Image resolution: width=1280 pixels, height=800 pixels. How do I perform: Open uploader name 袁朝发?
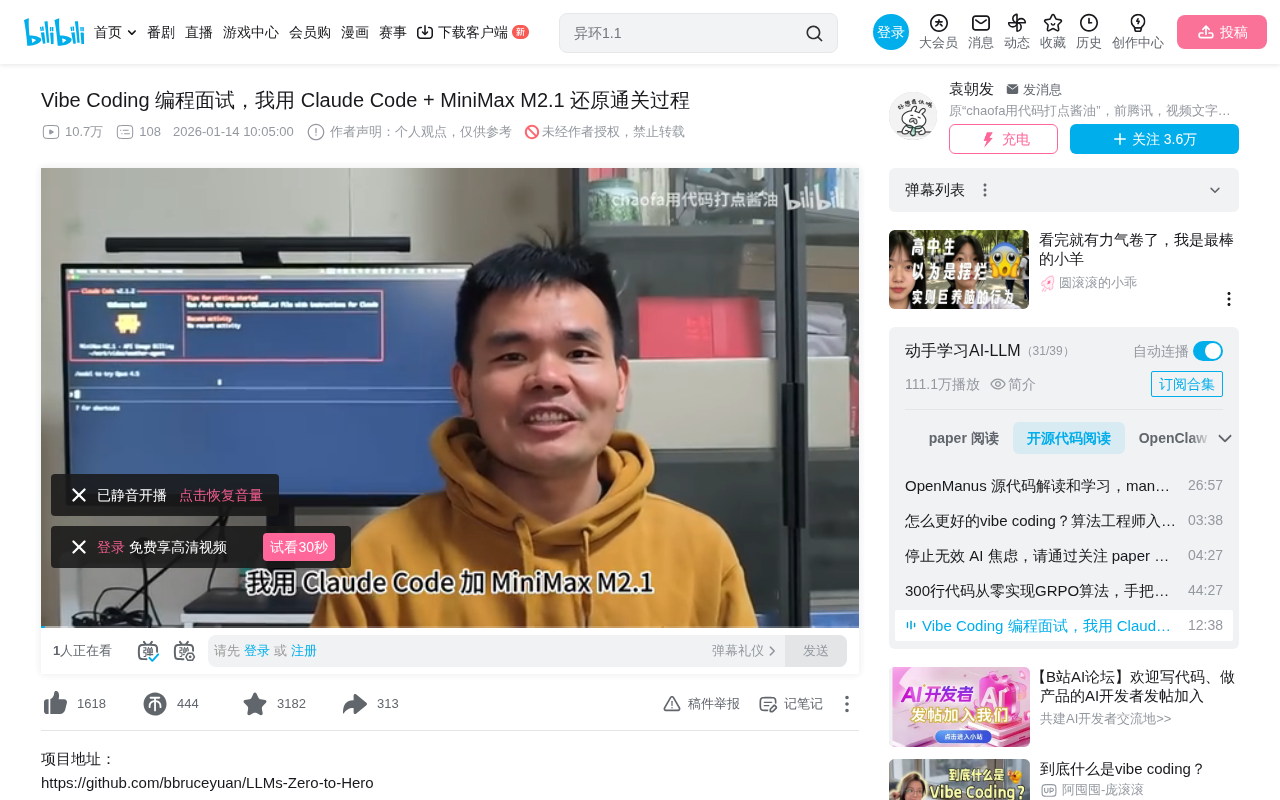971,89
